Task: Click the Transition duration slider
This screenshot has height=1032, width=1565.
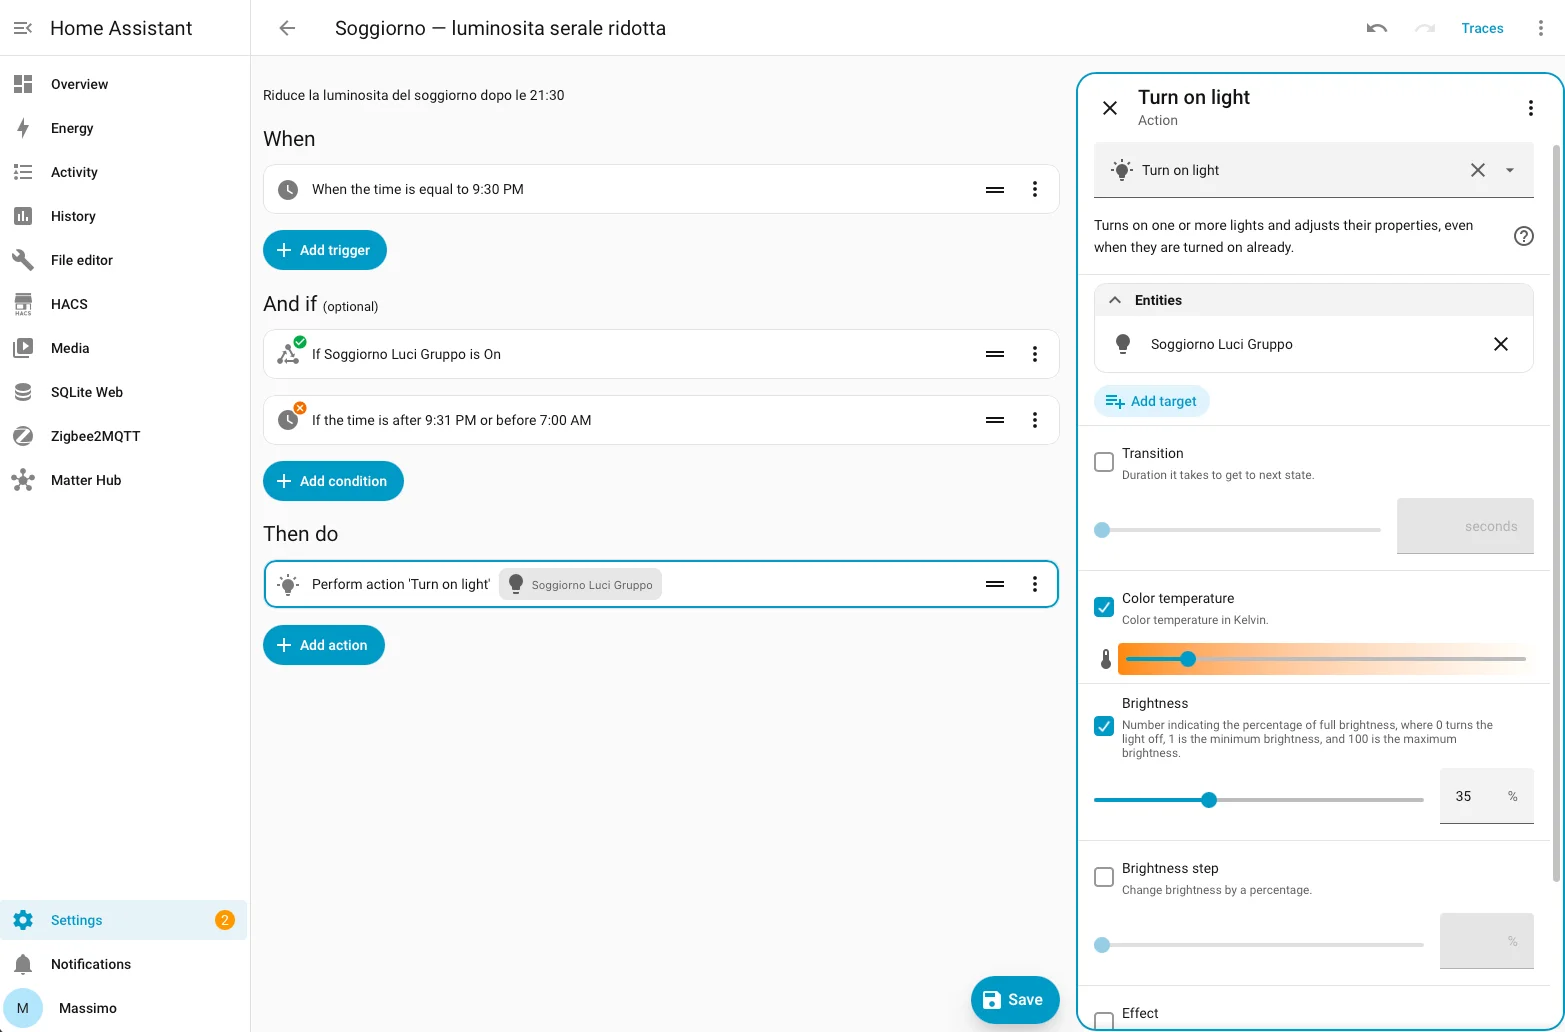Action: point(1238,530)
